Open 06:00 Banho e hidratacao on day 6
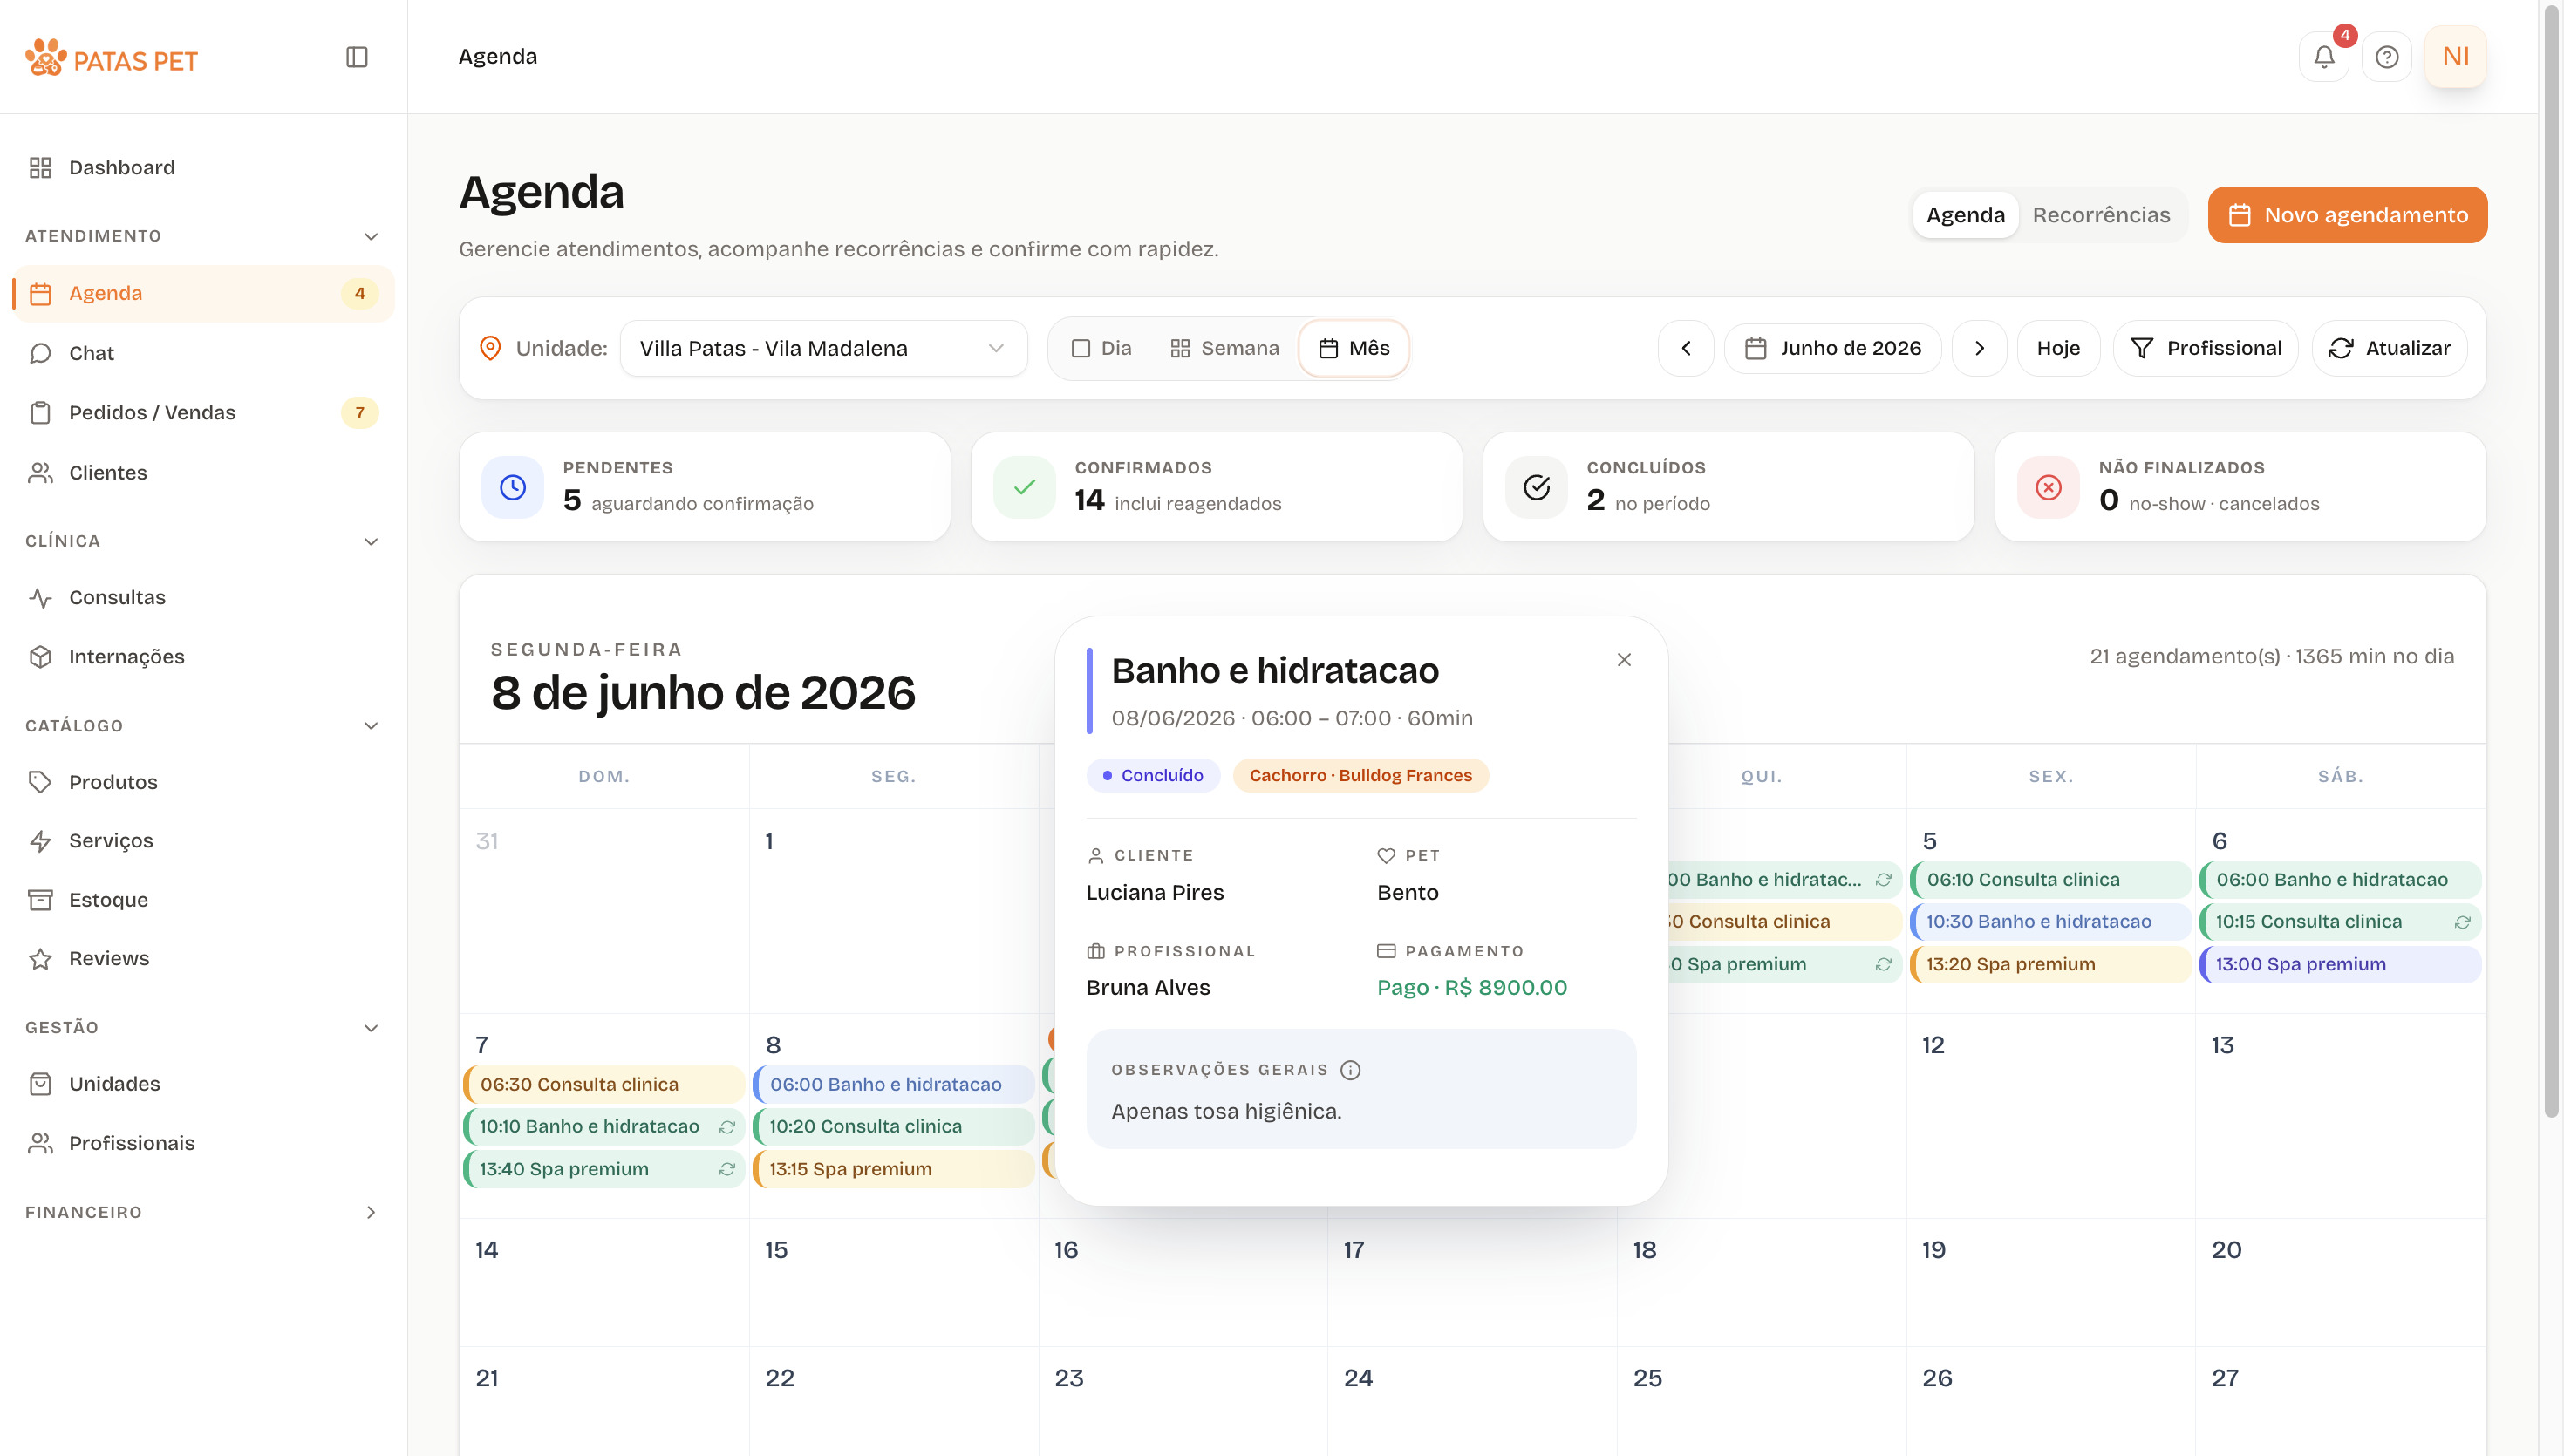This screenshot has height=1456, width=2564. pos(2340,879)
